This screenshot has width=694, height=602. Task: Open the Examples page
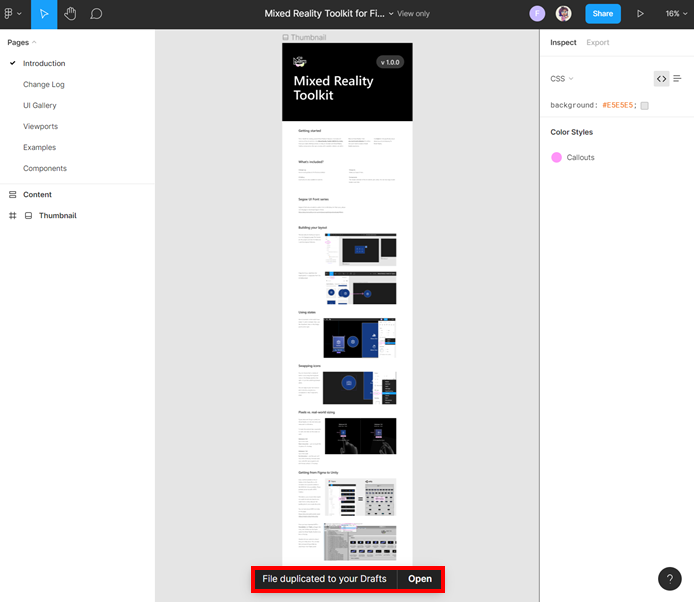point(39,147)
